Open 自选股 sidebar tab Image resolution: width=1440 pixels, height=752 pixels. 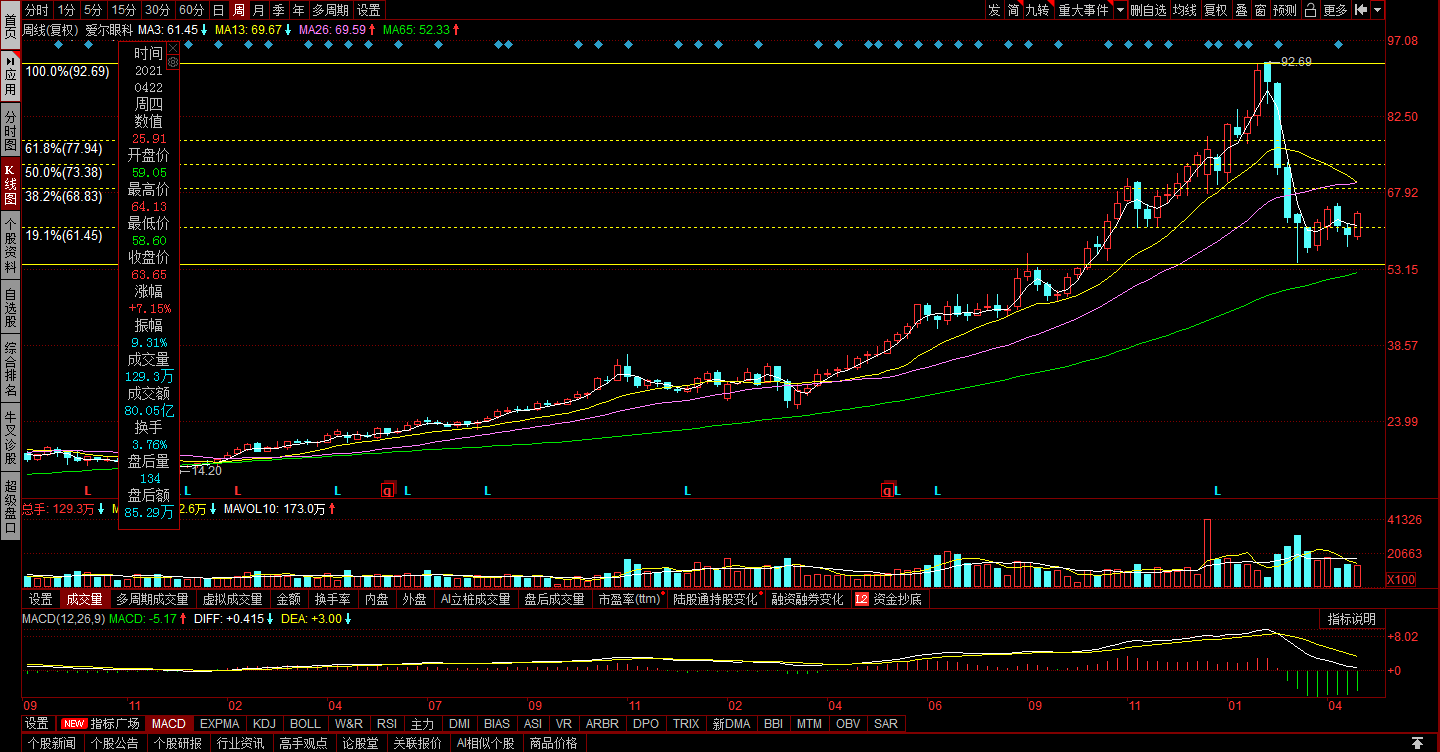[x=10, y=308]
